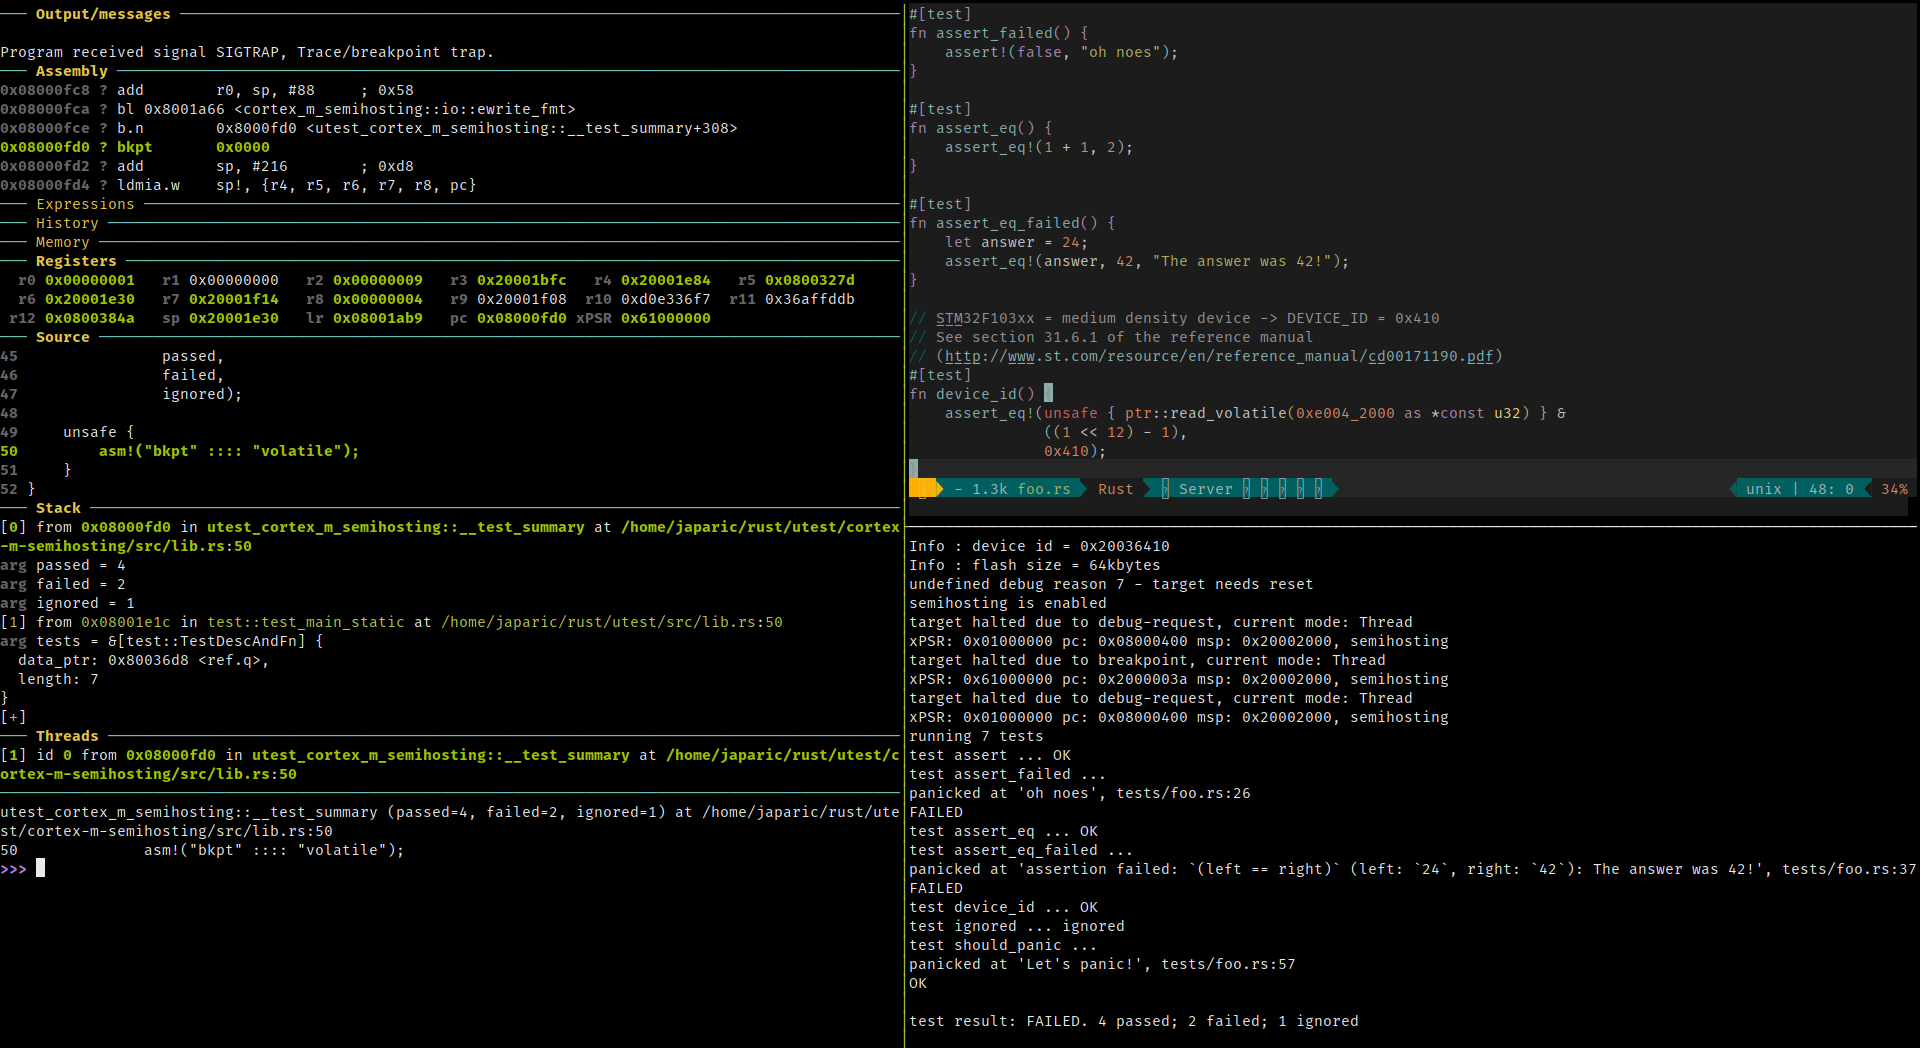The height and width of the screenshot is (1048, 1920).
Task: Click the "Memory" section header
Action: 63,242
